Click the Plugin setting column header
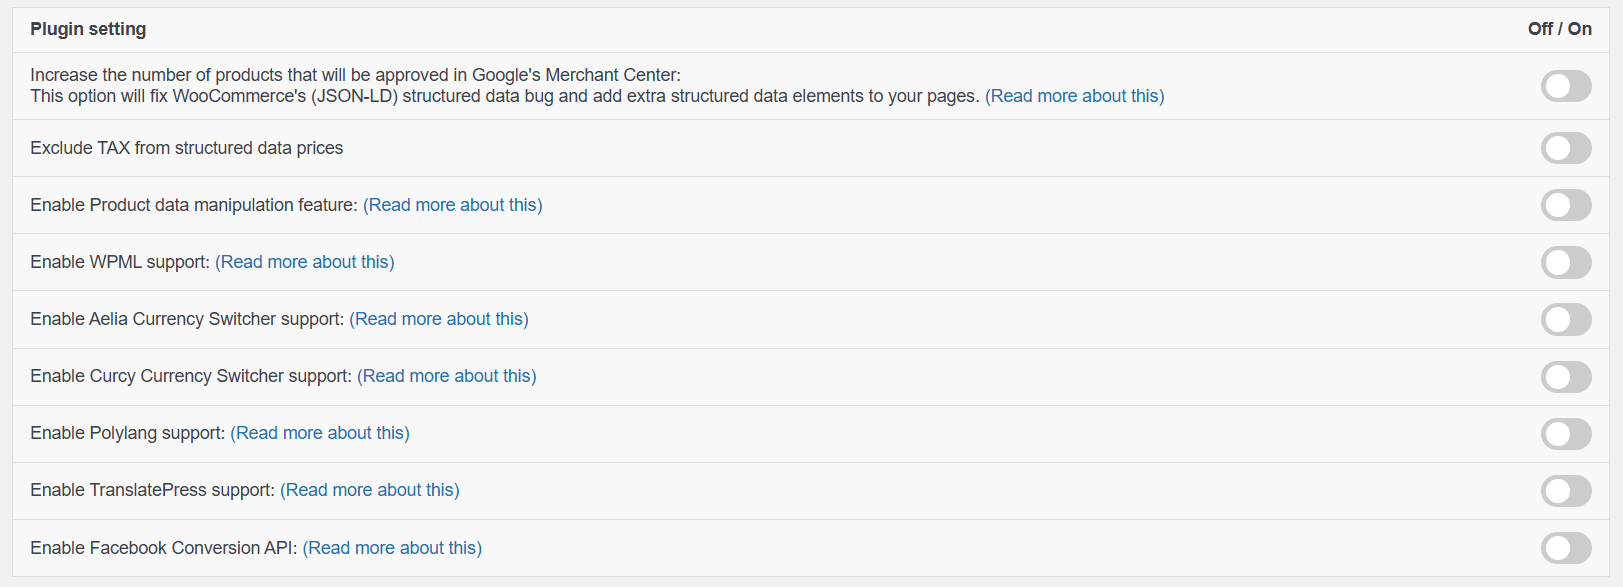Screen dimensions: 1623x587 pyautogui.click(x=88, y=29)
